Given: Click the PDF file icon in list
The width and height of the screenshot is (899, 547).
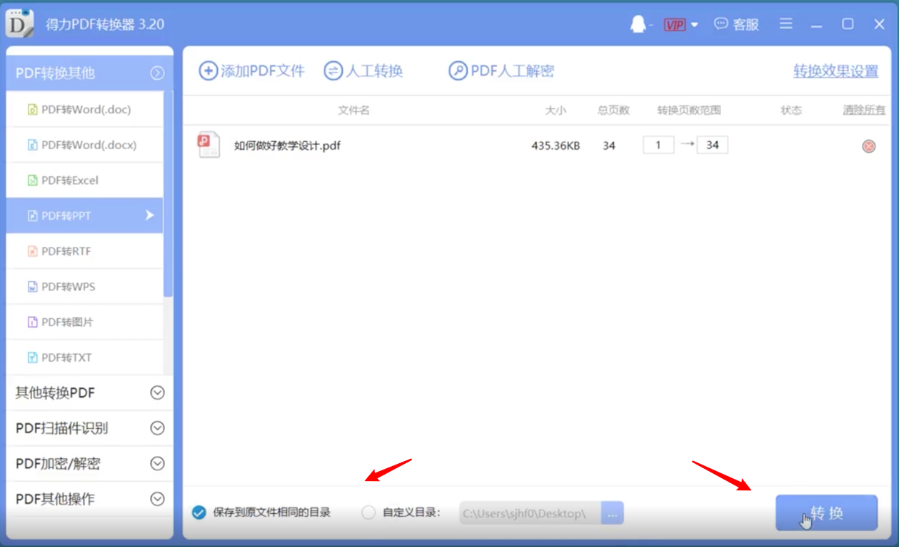Looking at the screenshot, I should coord(208,145).
